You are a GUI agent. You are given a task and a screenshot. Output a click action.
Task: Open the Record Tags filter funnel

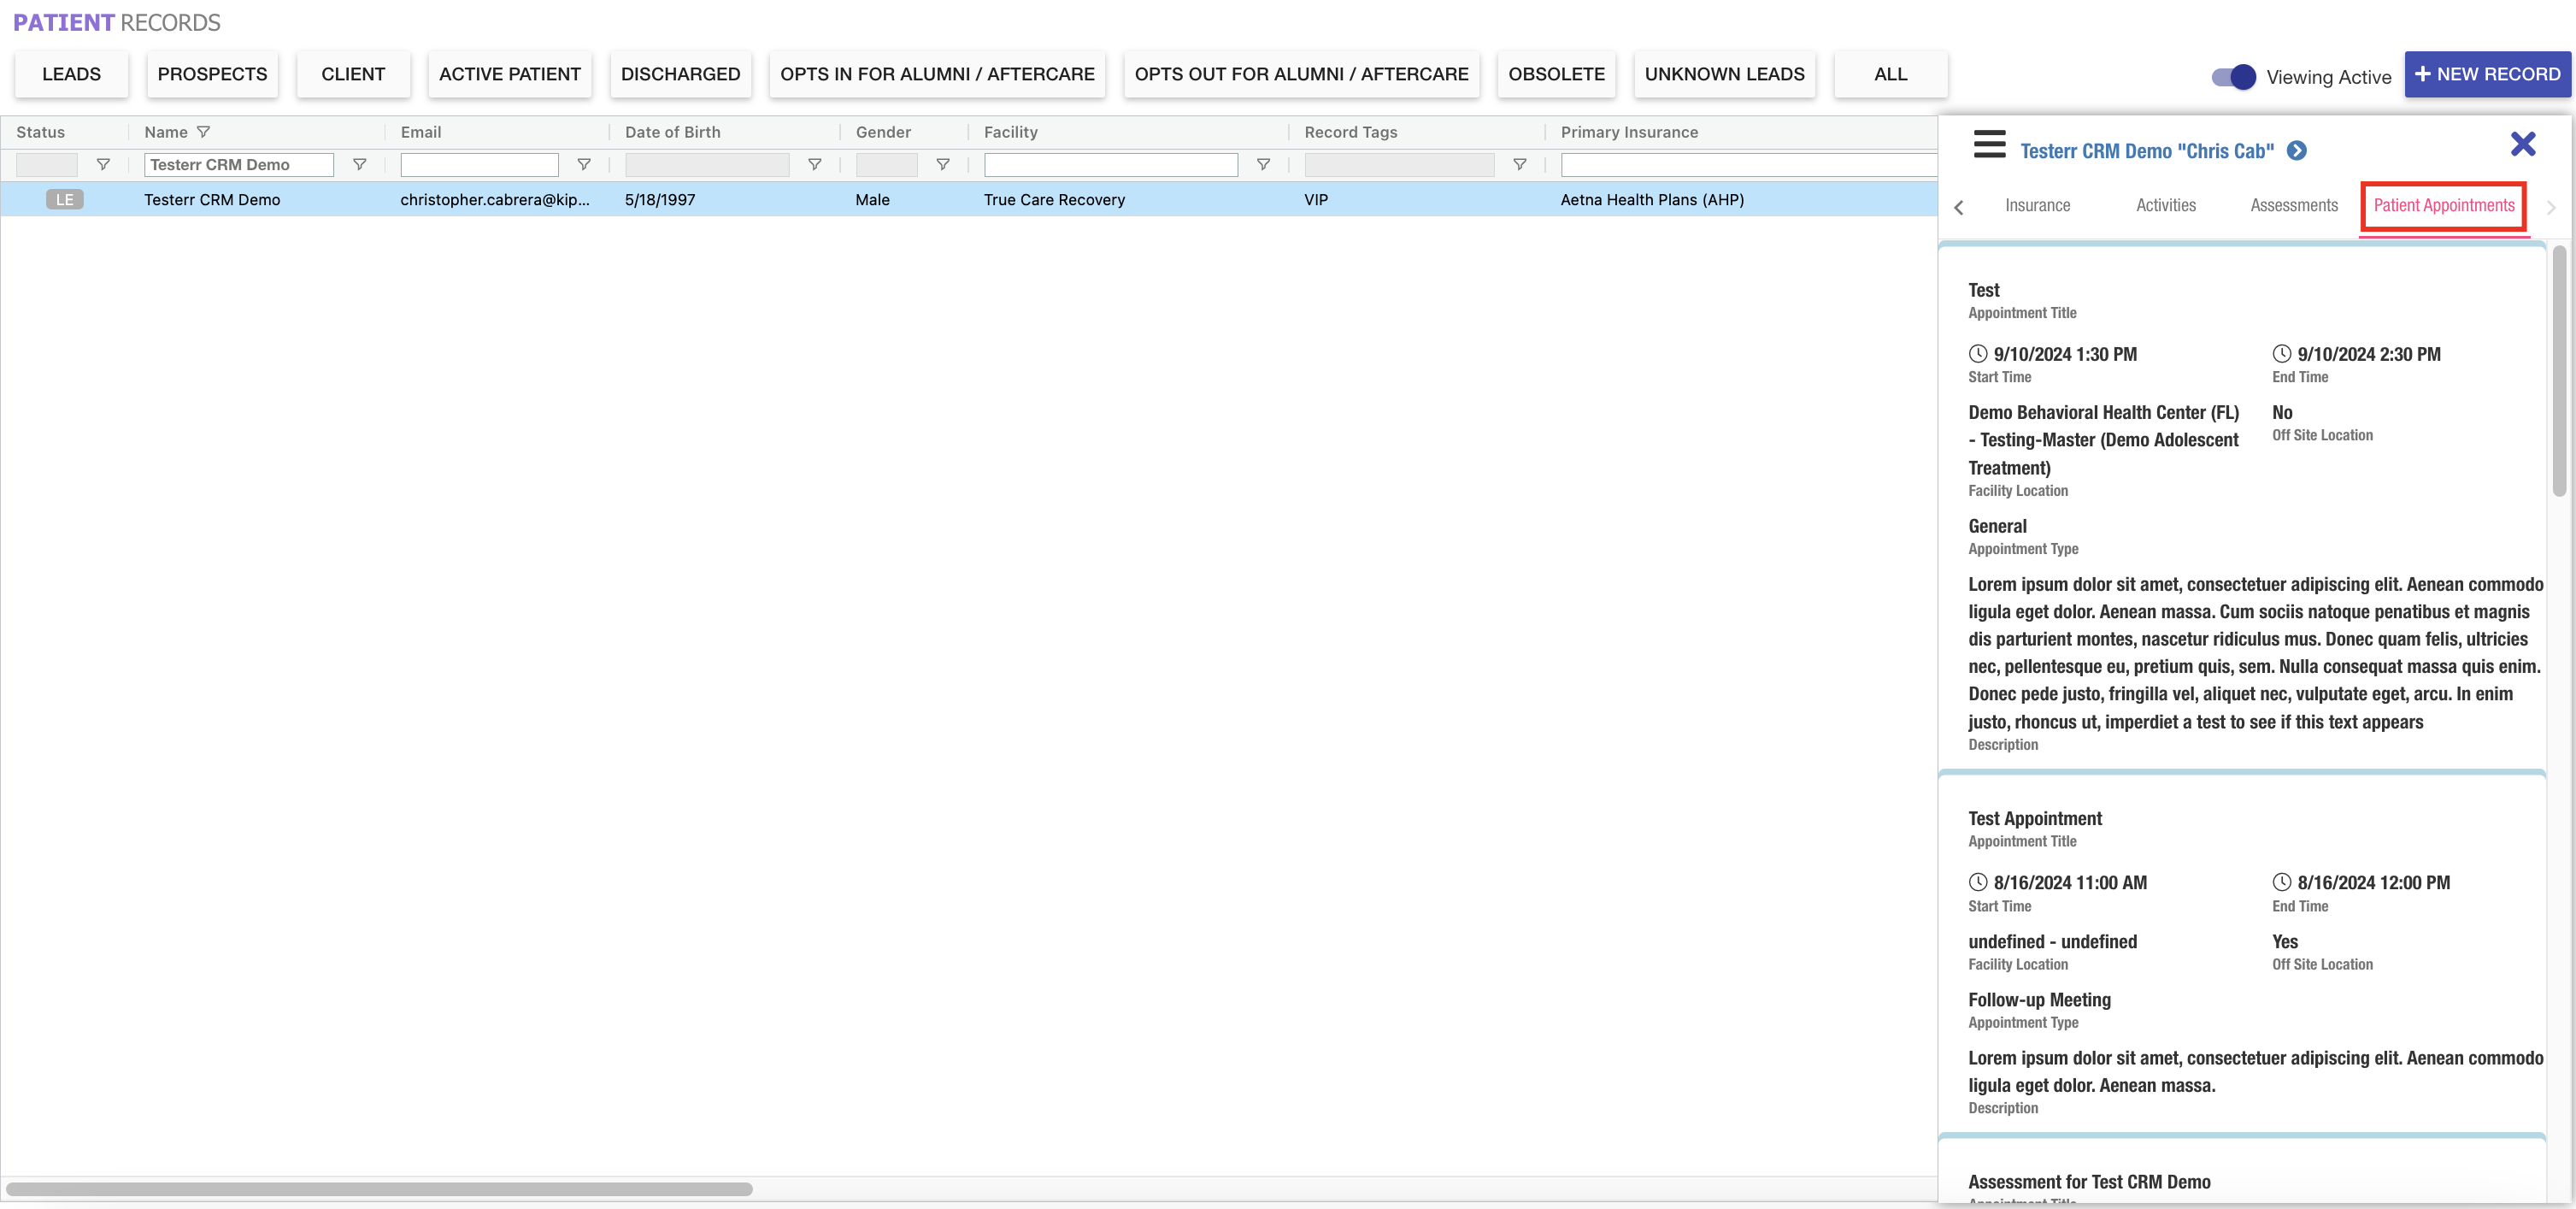1519,165
